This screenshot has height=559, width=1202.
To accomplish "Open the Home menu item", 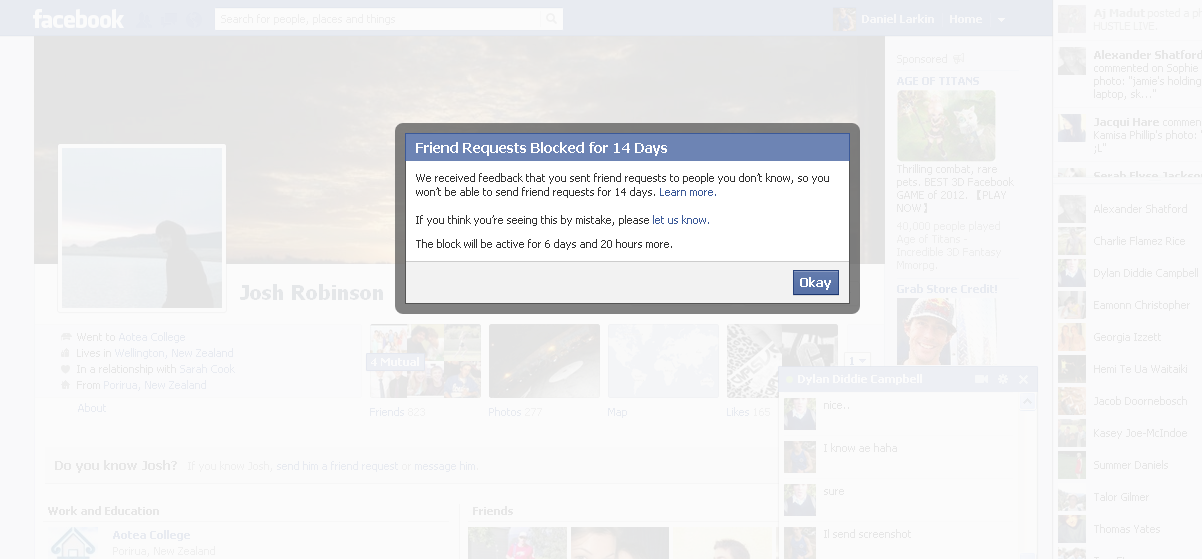I will coord(965,19).
